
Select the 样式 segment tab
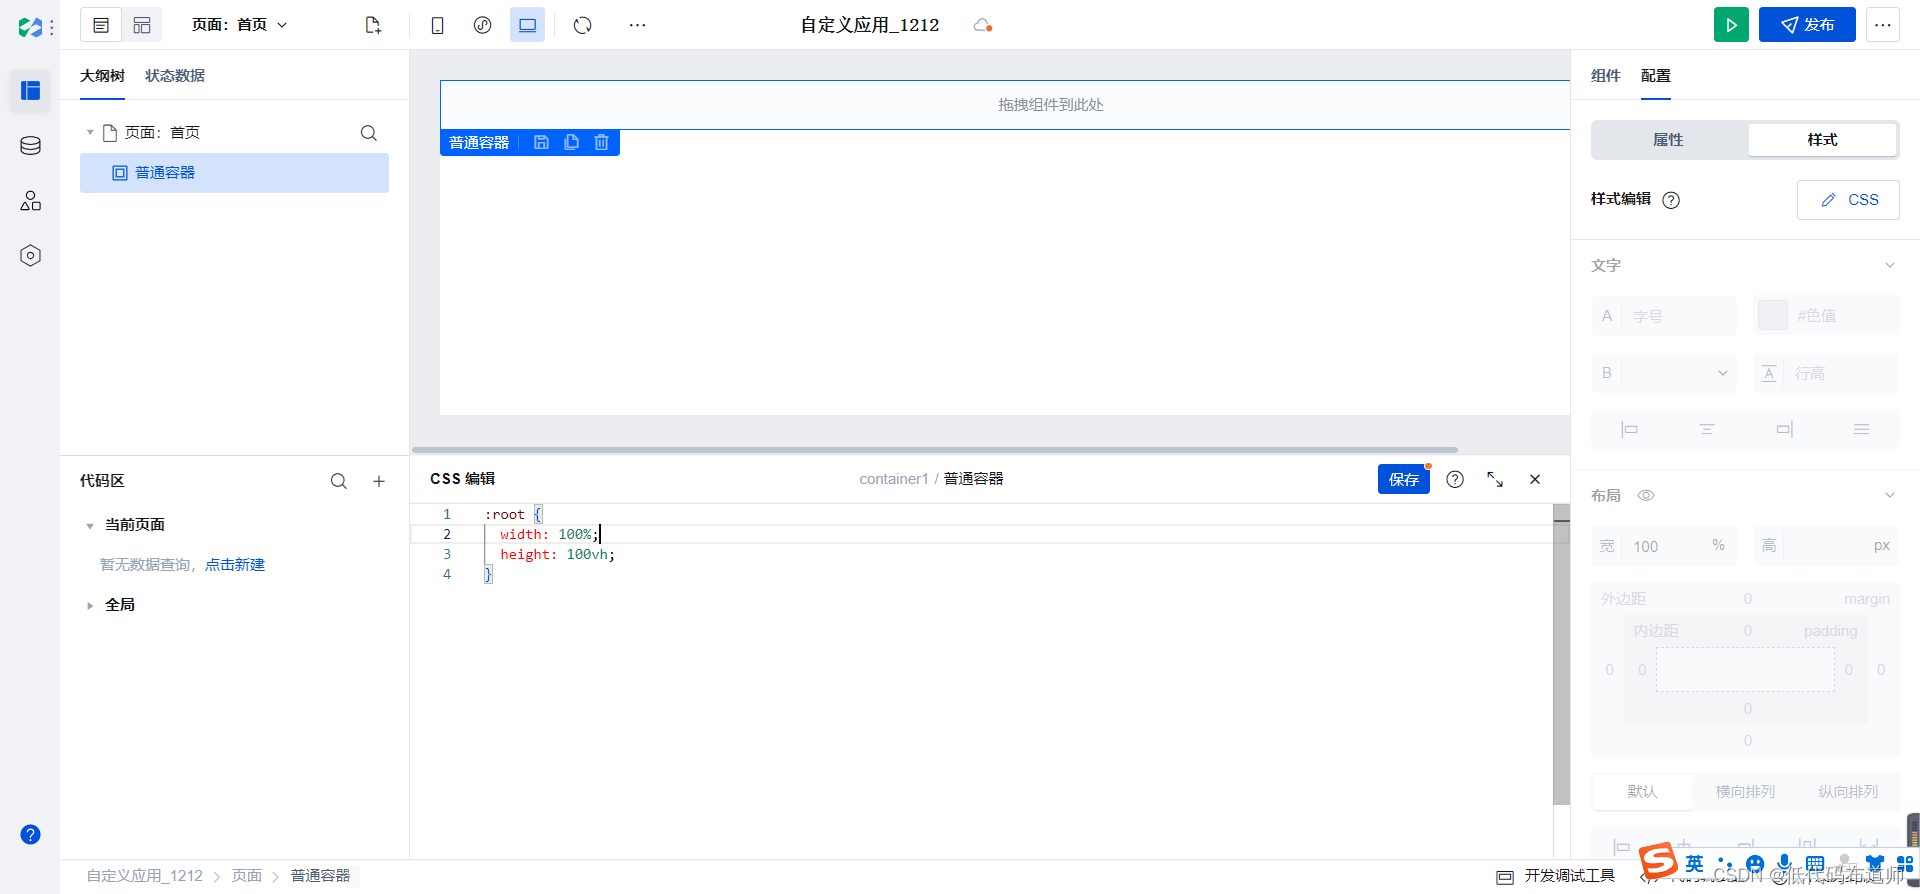tap(1822, 140)
